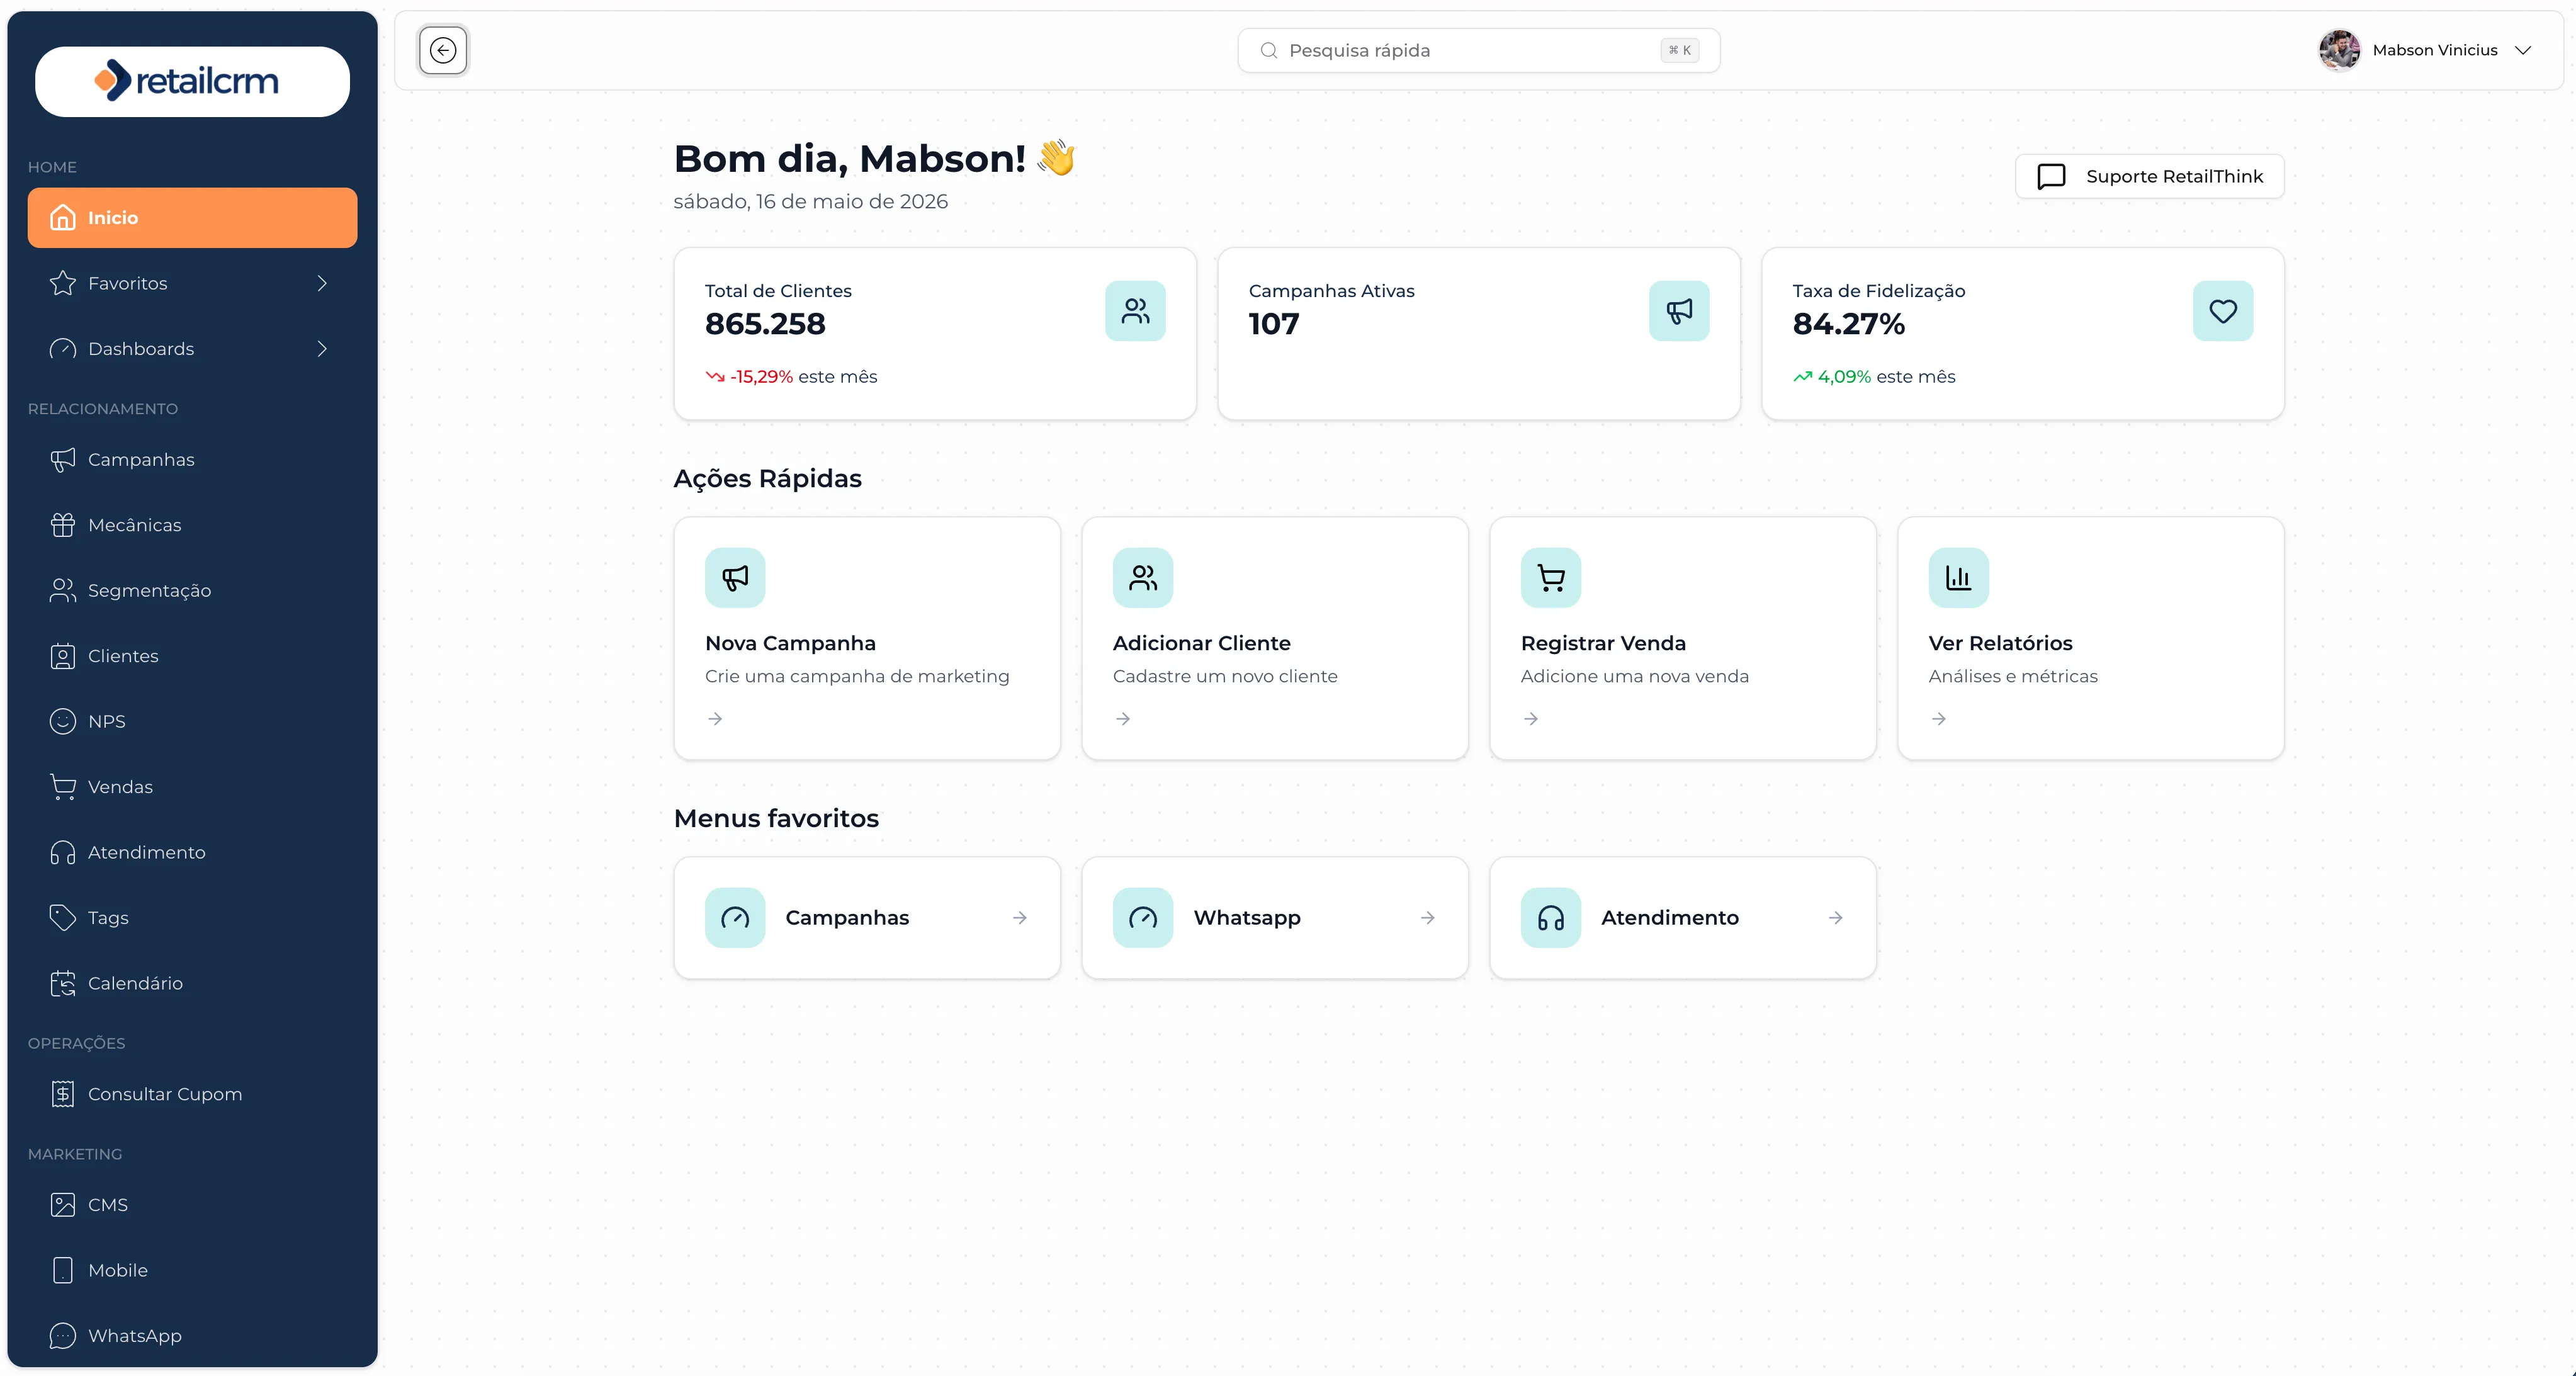Viewport: 2576px width, 1376px height.
Task: Click the back arrow circle icon
Action: coord(443,50)
